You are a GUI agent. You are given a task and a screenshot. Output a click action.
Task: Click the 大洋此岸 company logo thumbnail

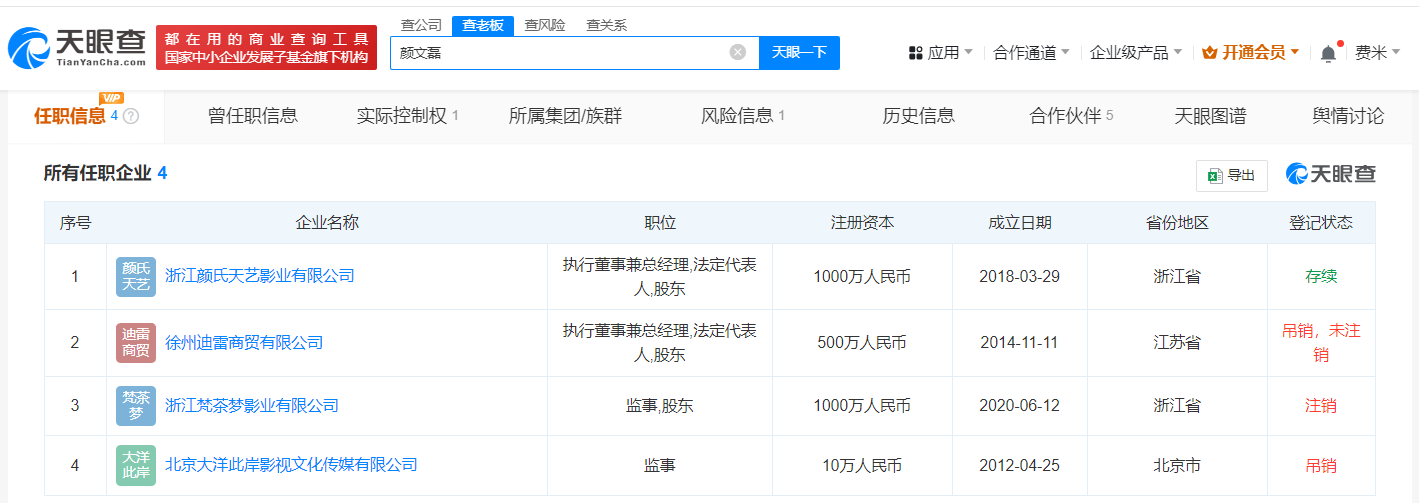click(136, 465)
